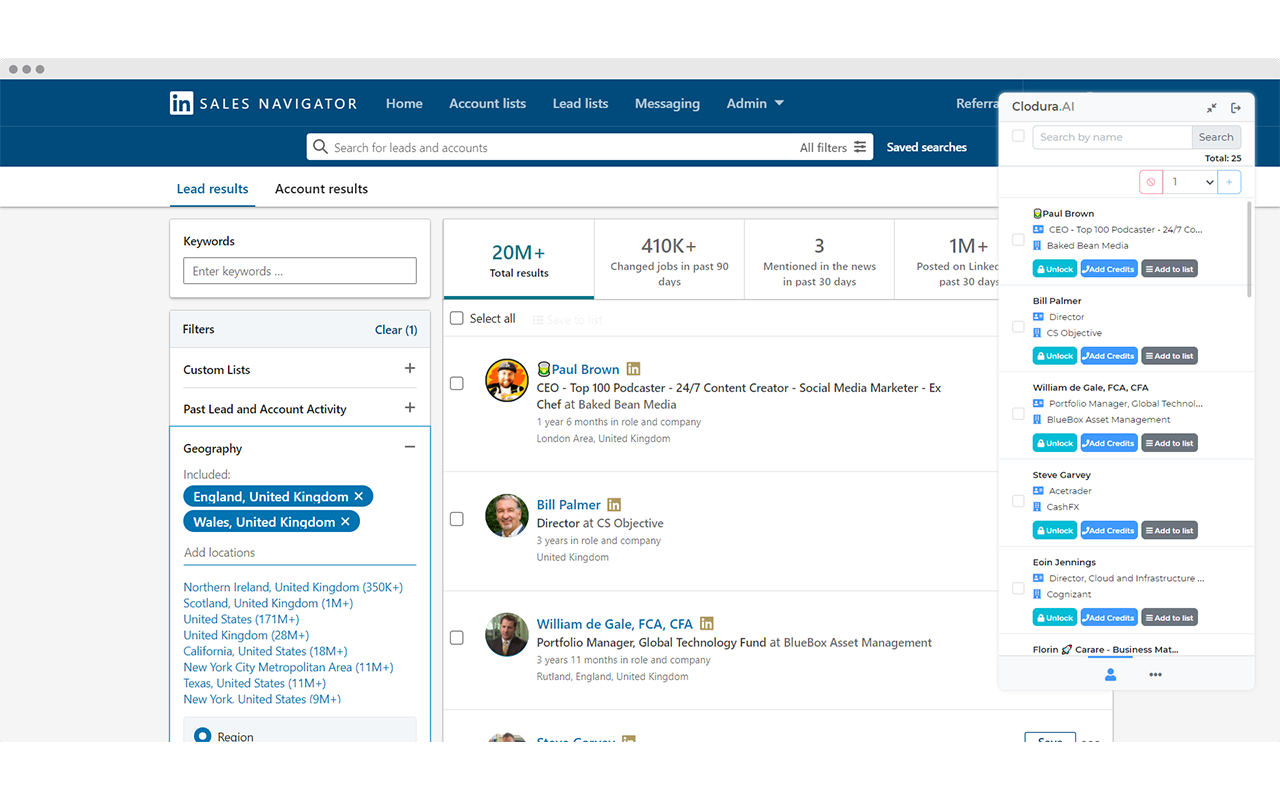Focus the Add locations field
Screen dimensions: 1280x800
299,552
